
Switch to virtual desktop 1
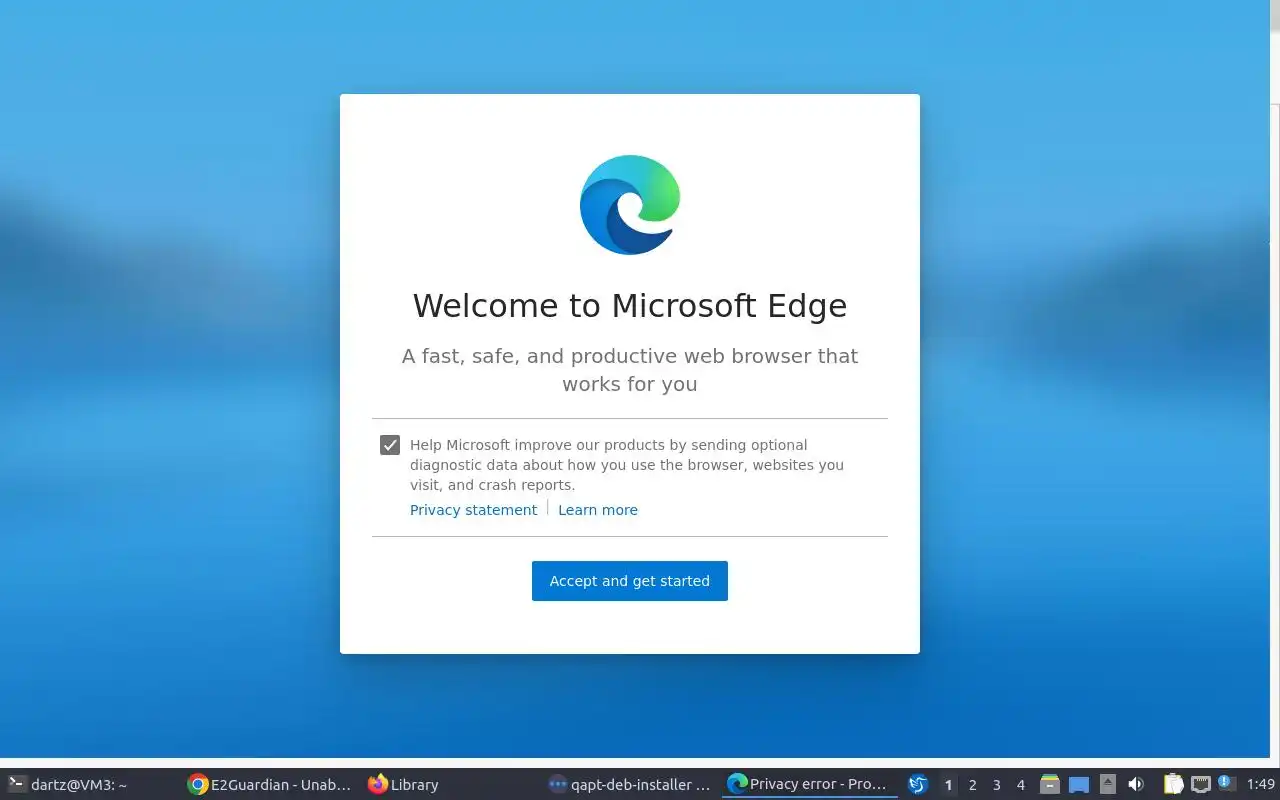[948, 785]
